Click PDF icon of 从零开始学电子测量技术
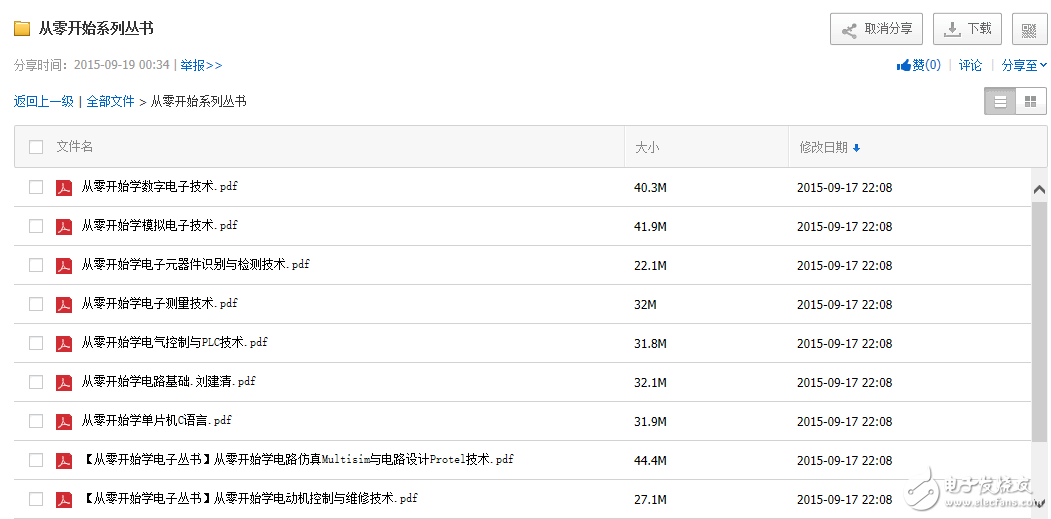Viewport: 1051px width, 519px height. coord(64,304)
